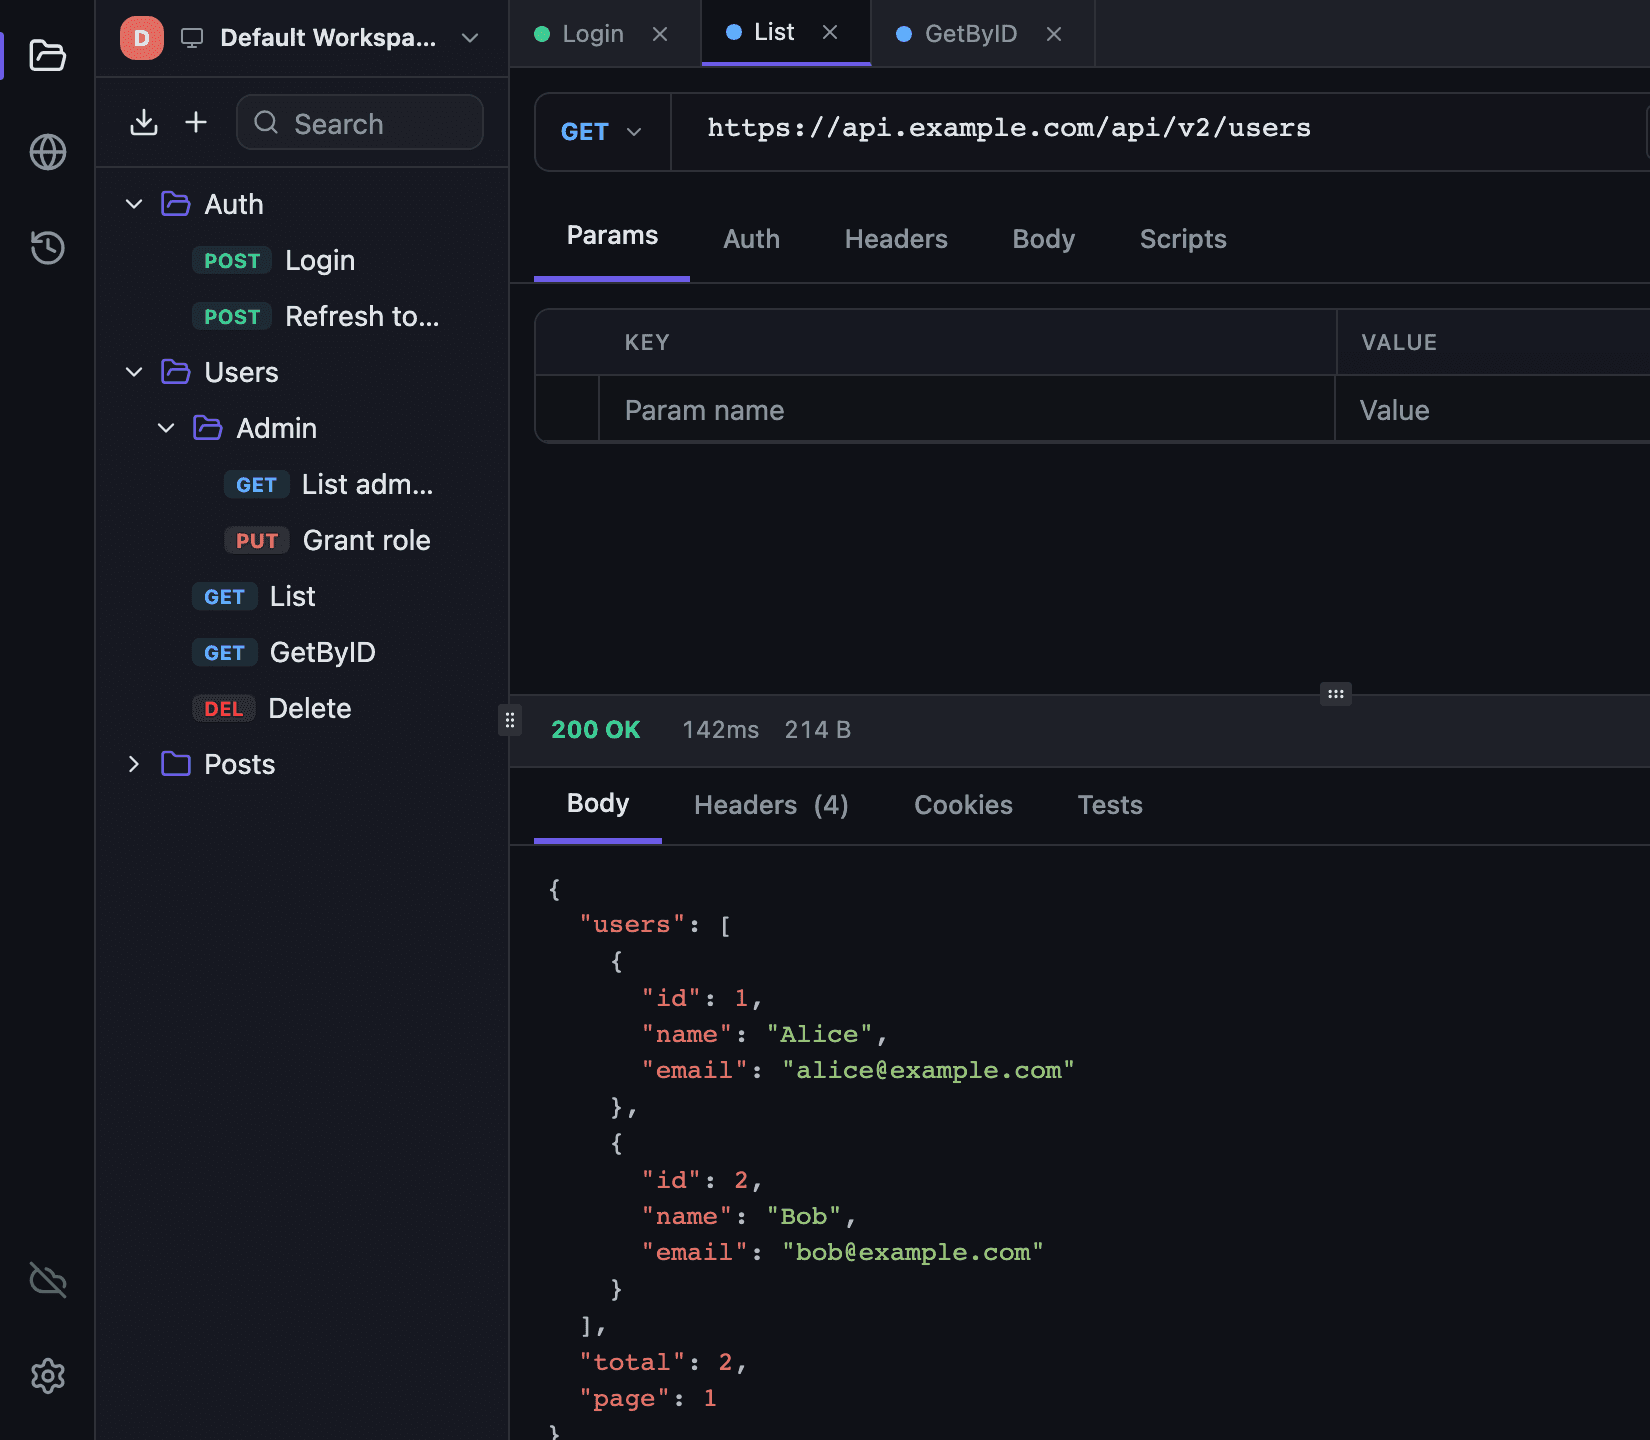Screen dimensions: 1650x1440
Task: Collapse the Admin folder chevron
Action: click(x=166, y=428)
